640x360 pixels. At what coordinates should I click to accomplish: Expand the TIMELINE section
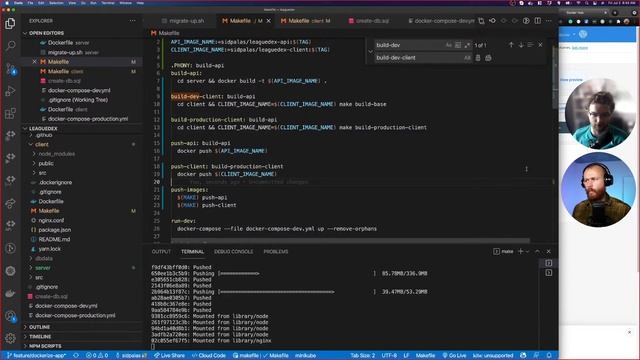[82, 336]
